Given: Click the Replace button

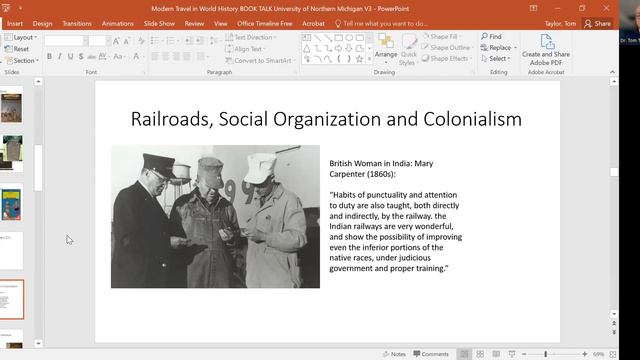Looking at the screenshot, I should point(499,48).
